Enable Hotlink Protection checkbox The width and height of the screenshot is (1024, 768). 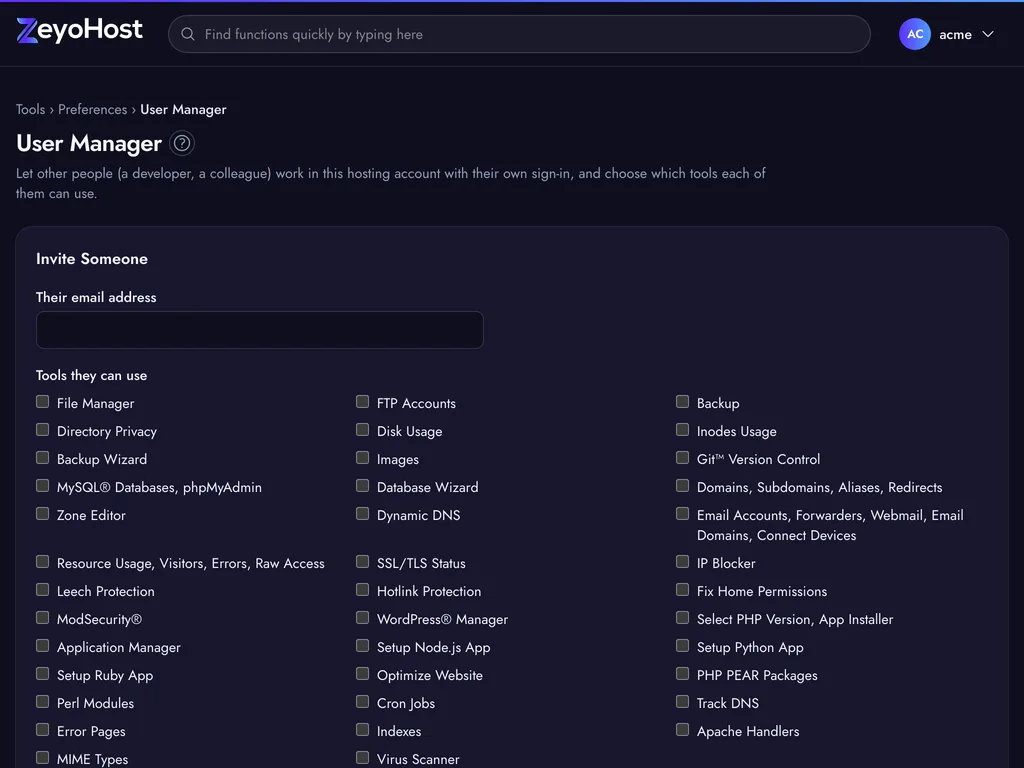pos(362,590)
